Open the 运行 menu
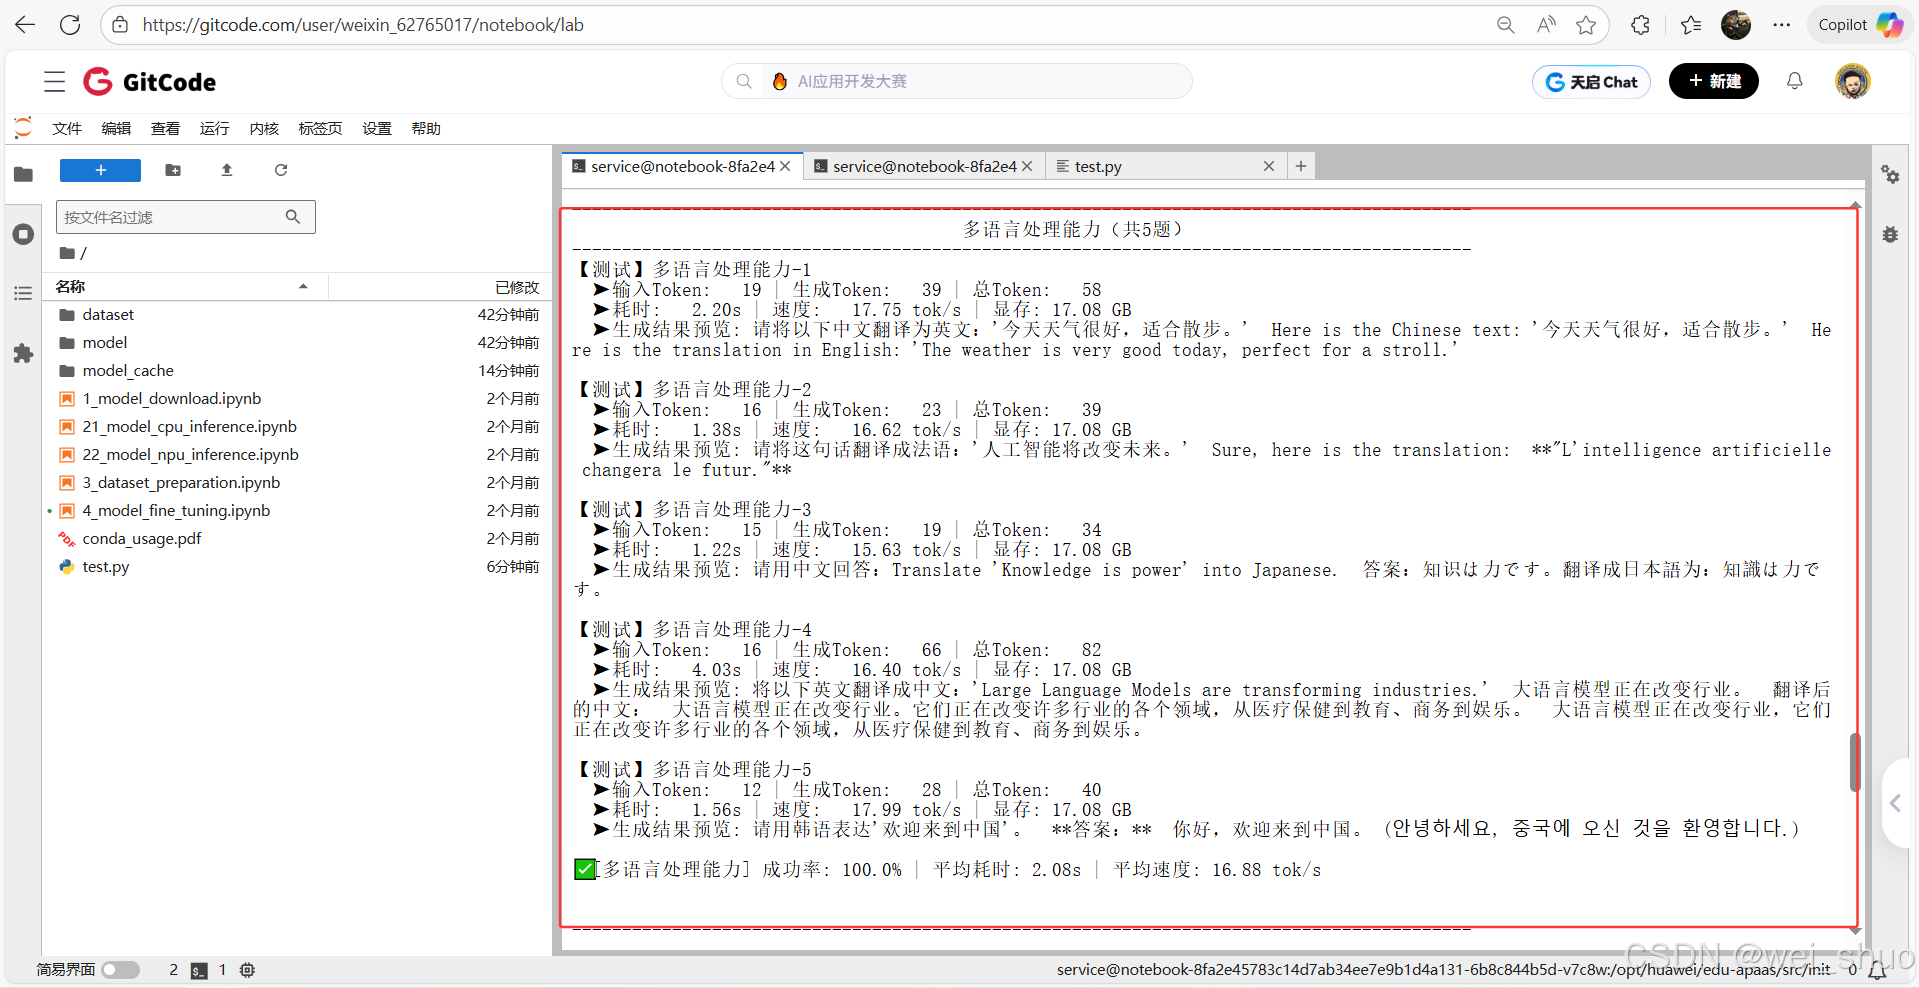The width and height of the screenshot is (1919, 988). coord(214,128)
